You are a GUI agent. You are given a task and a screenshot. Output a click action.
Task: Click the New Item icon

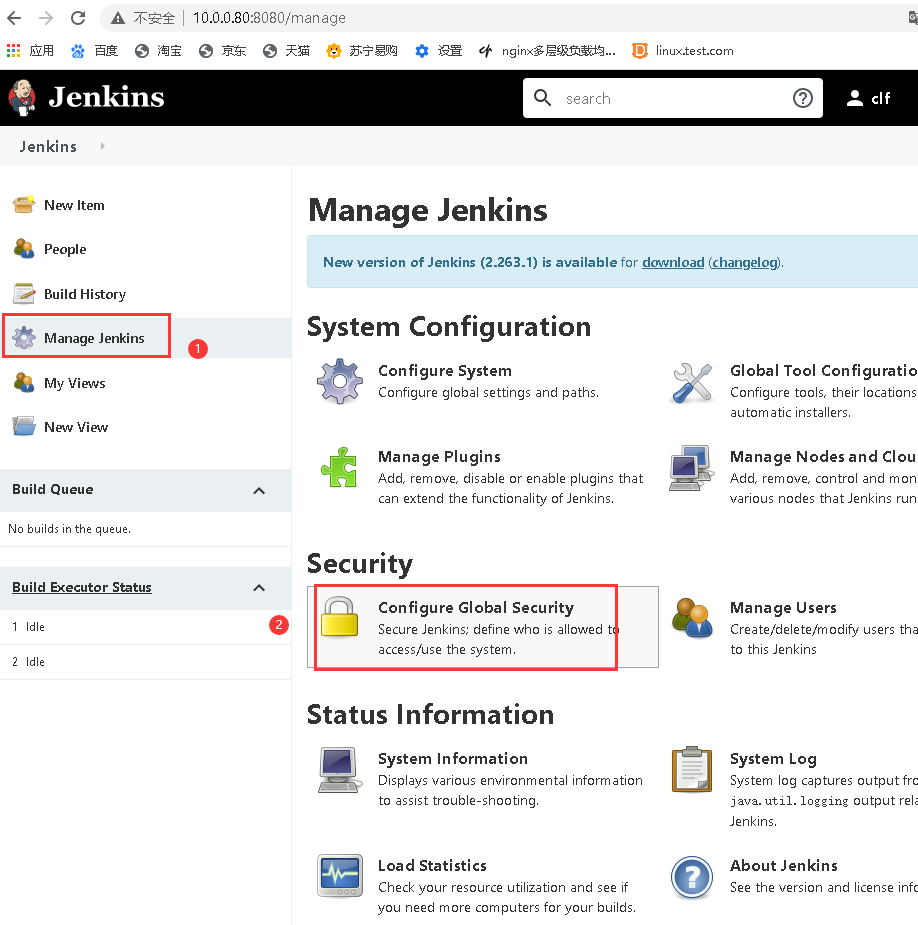tap(24, 205)
